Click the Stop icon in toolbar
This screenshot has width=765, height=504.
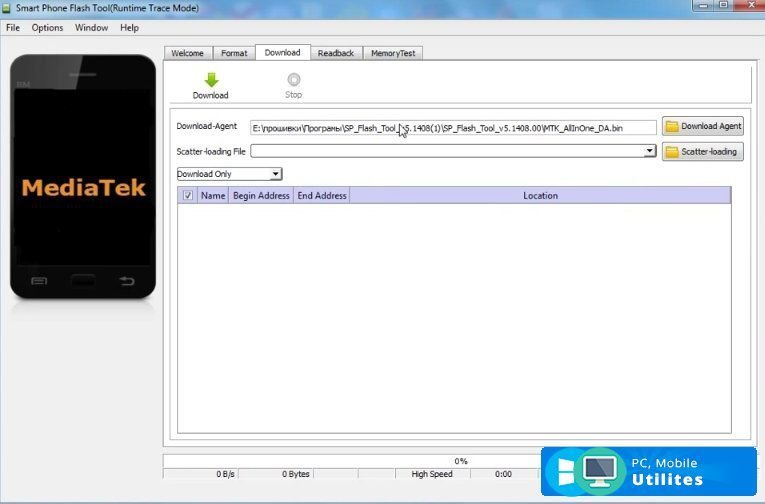click(x=294, y=79)
